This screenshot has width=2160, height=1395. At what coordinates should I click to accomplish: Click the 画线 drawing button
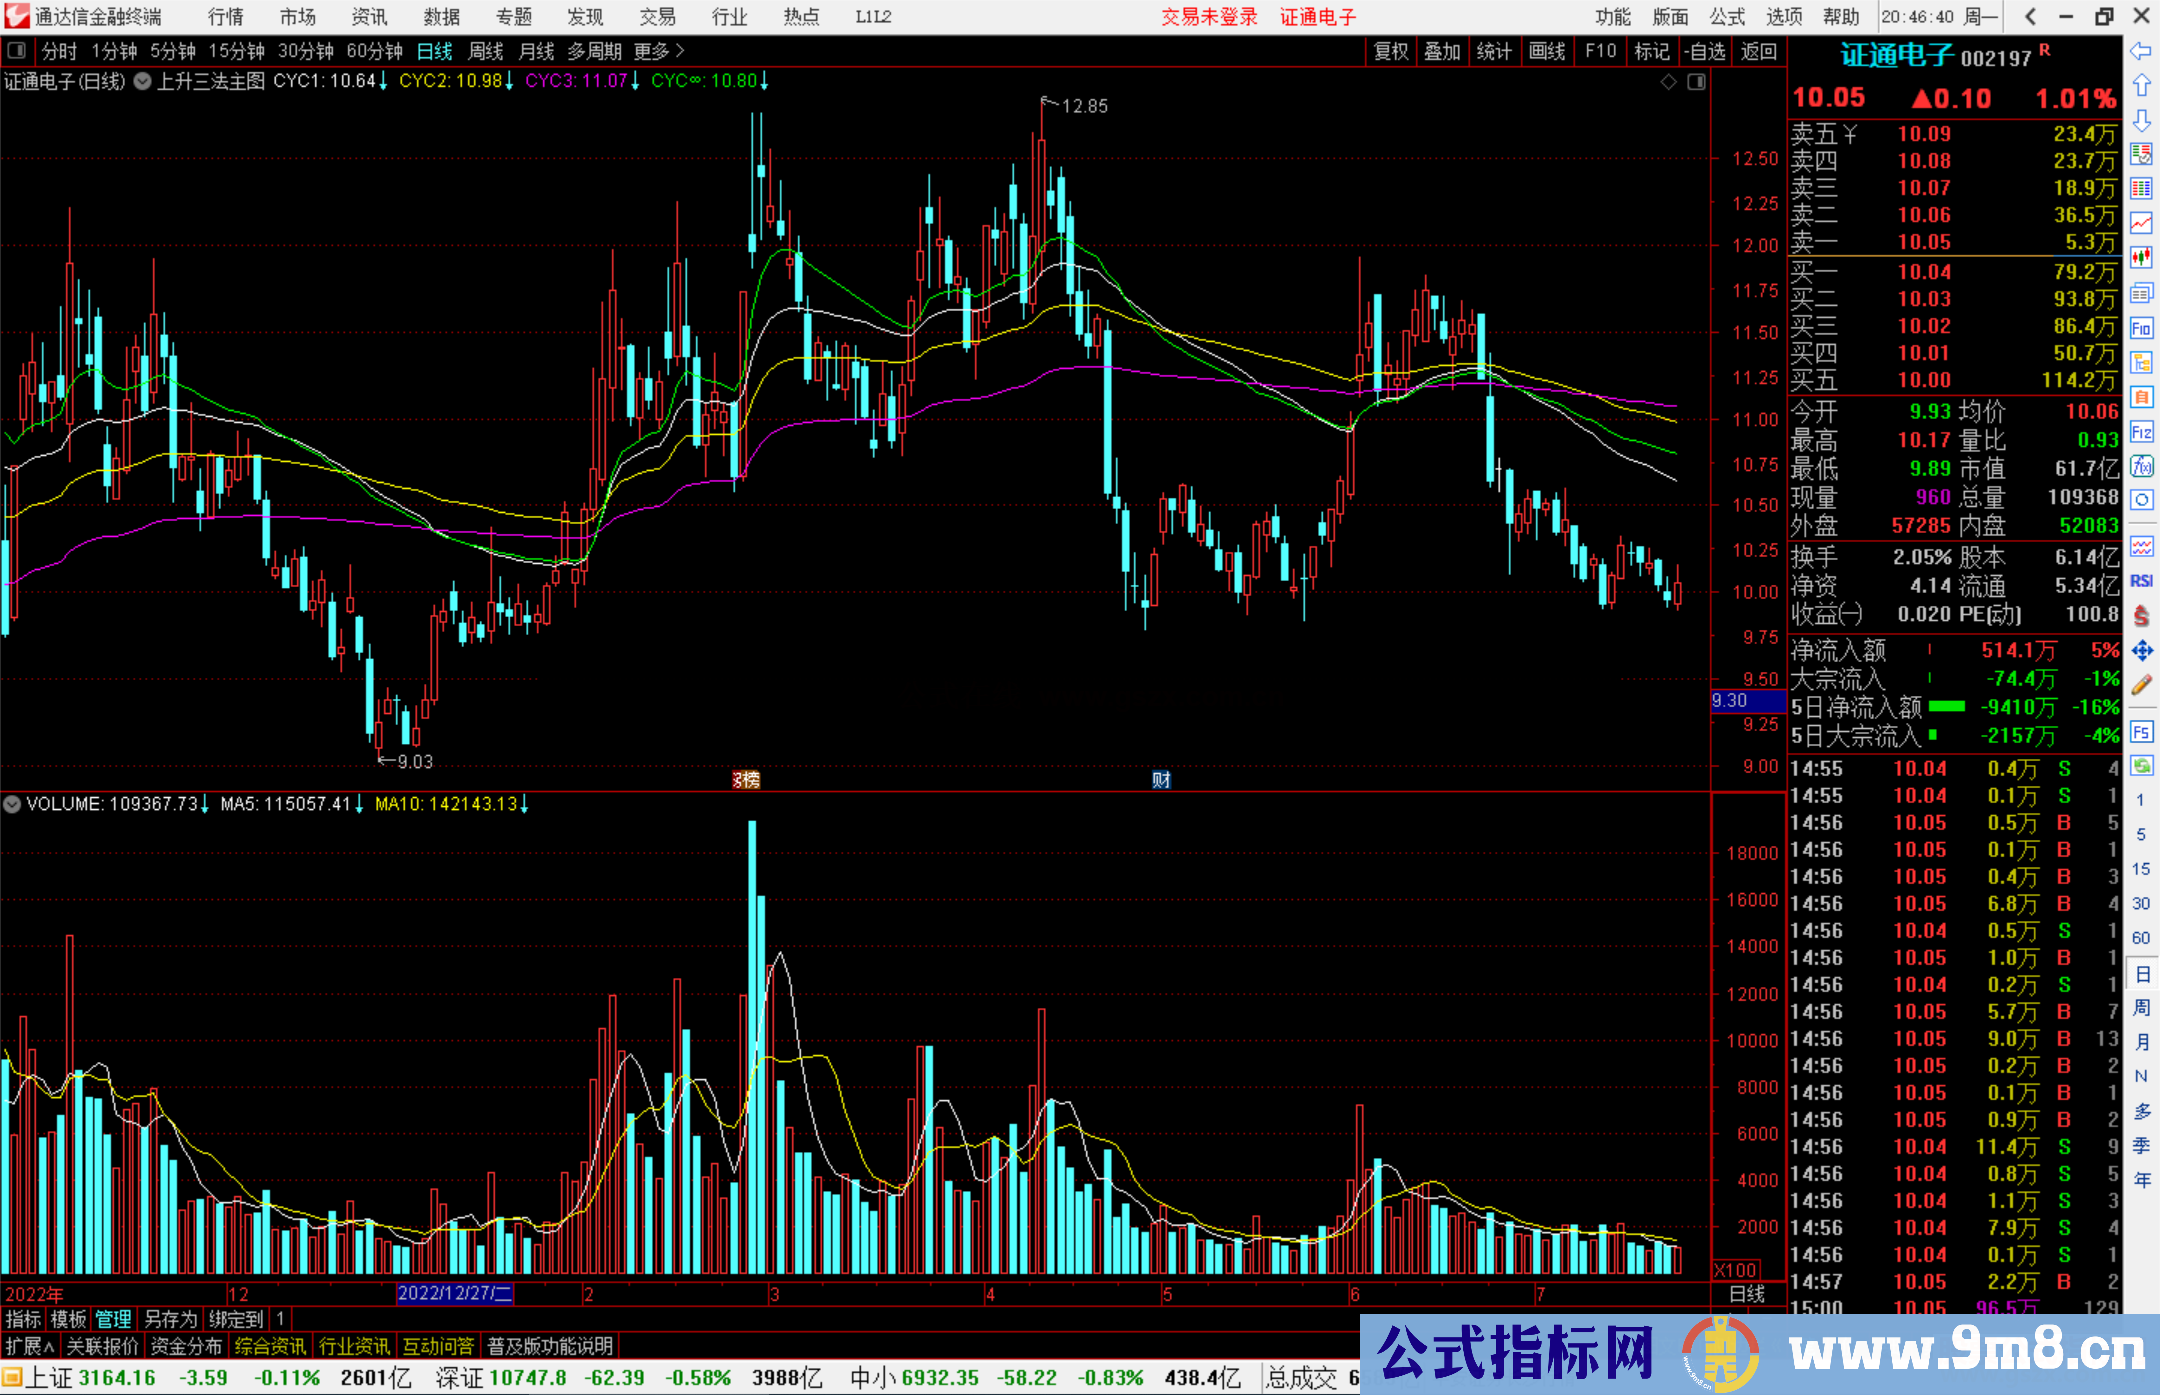coord(1547,51)
